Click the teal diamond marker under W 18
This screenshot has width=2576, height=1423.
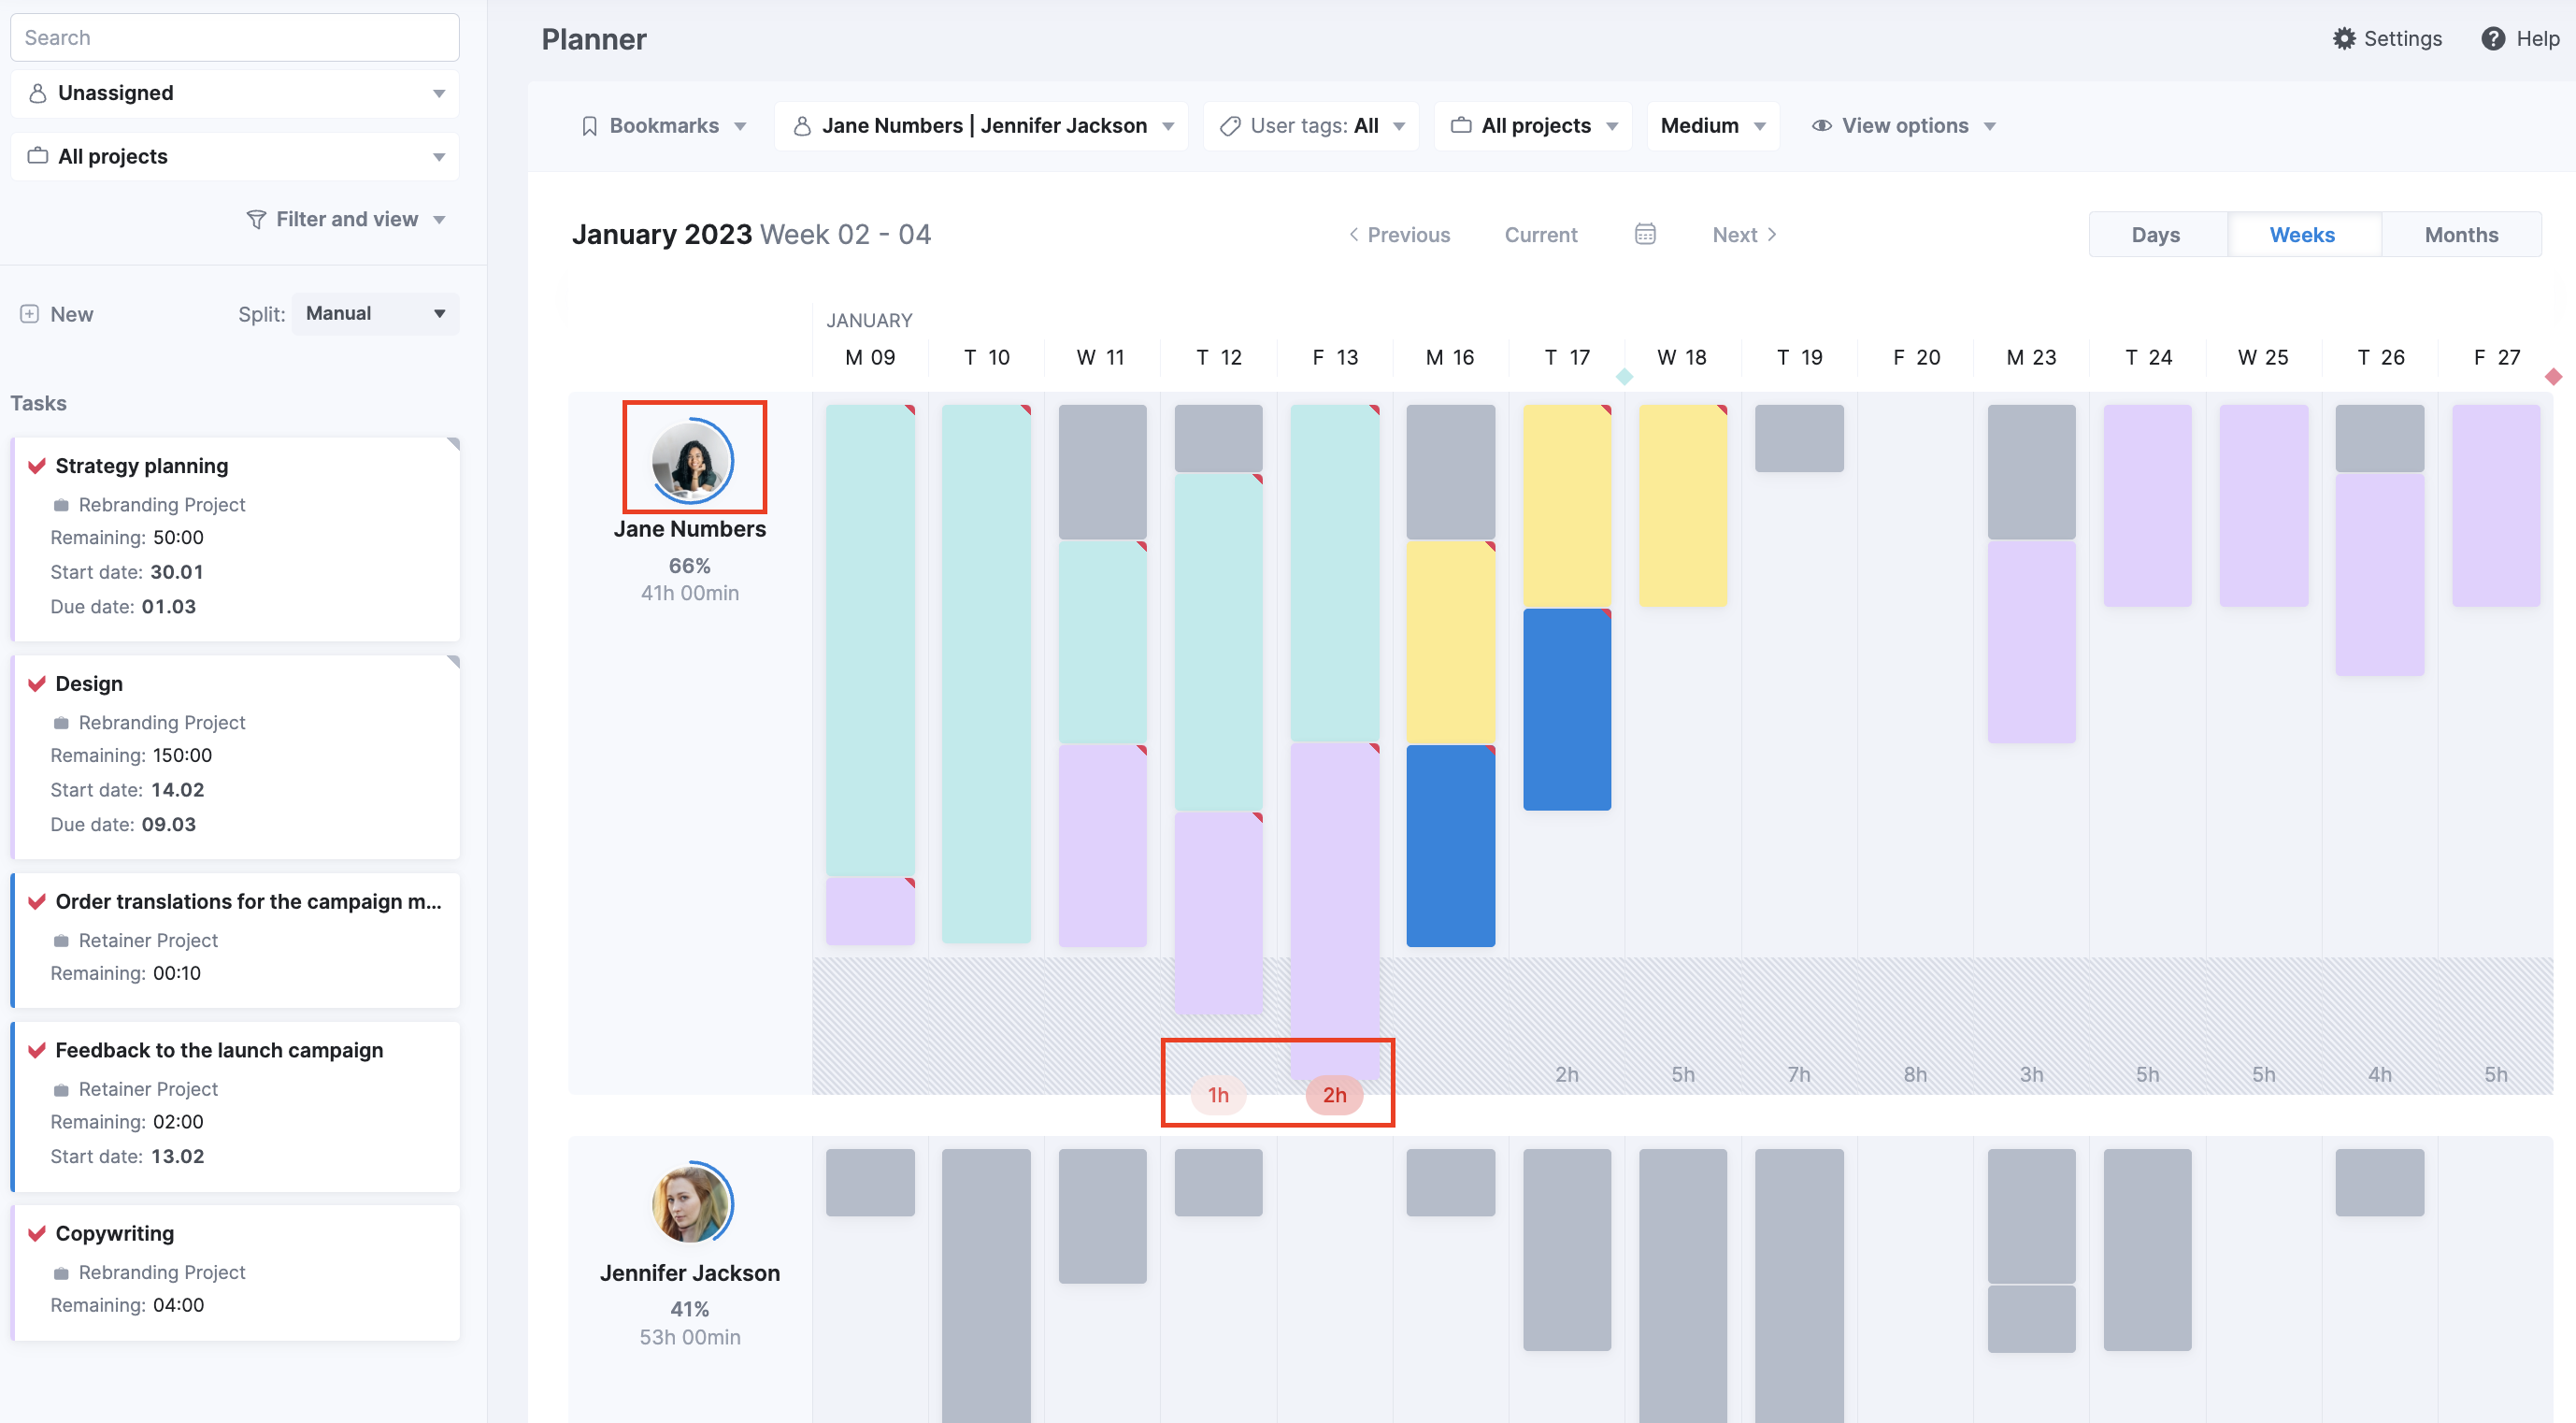[x=1624, y=377]
